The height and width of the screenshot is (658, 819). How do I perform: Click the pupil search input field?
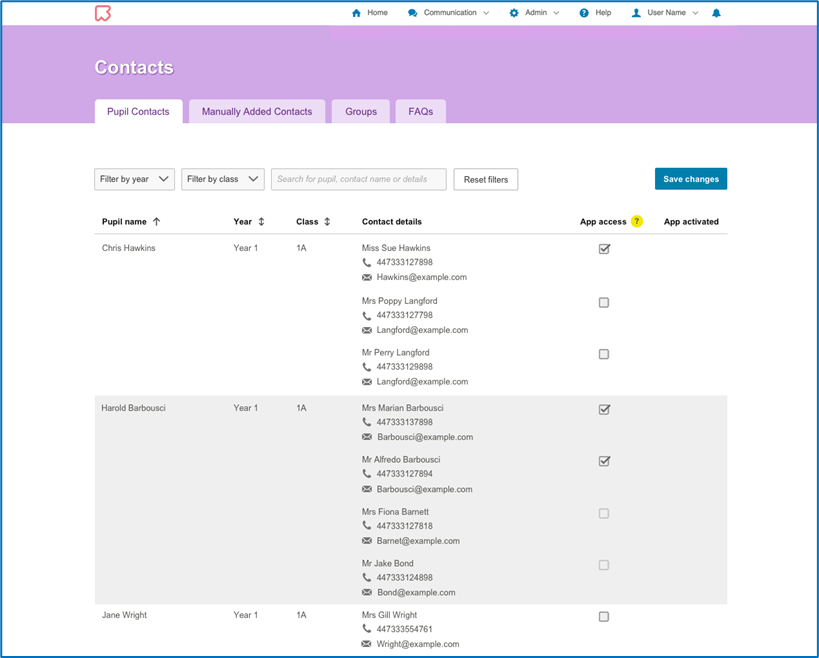(358, 179)
